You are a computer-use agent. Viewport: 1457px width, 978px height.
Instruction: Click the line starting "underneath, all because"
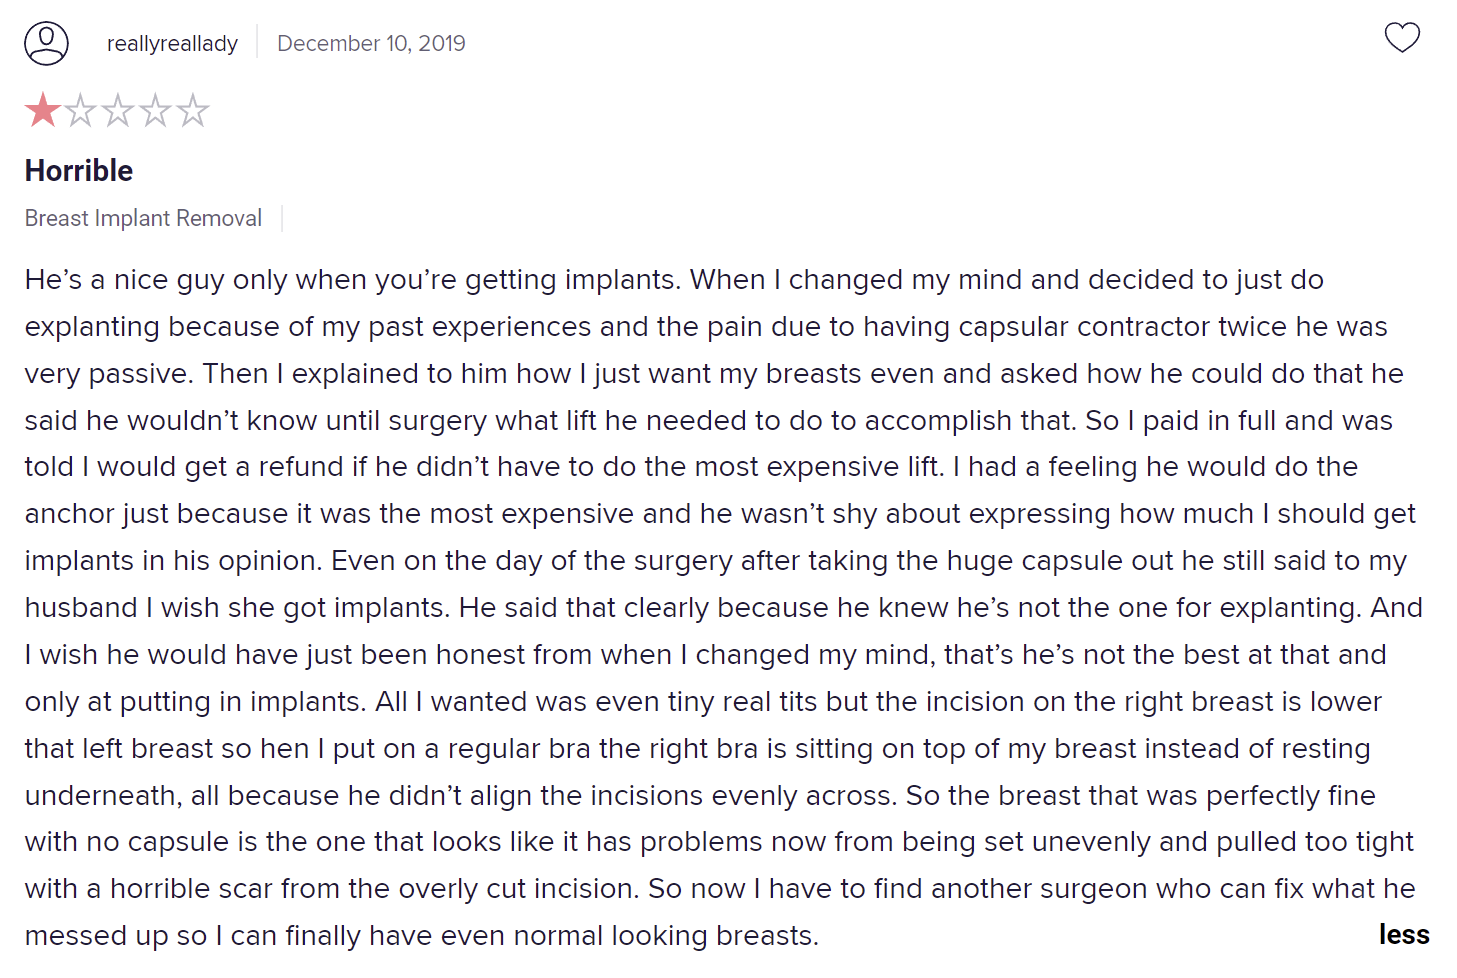tap(700, 796)
